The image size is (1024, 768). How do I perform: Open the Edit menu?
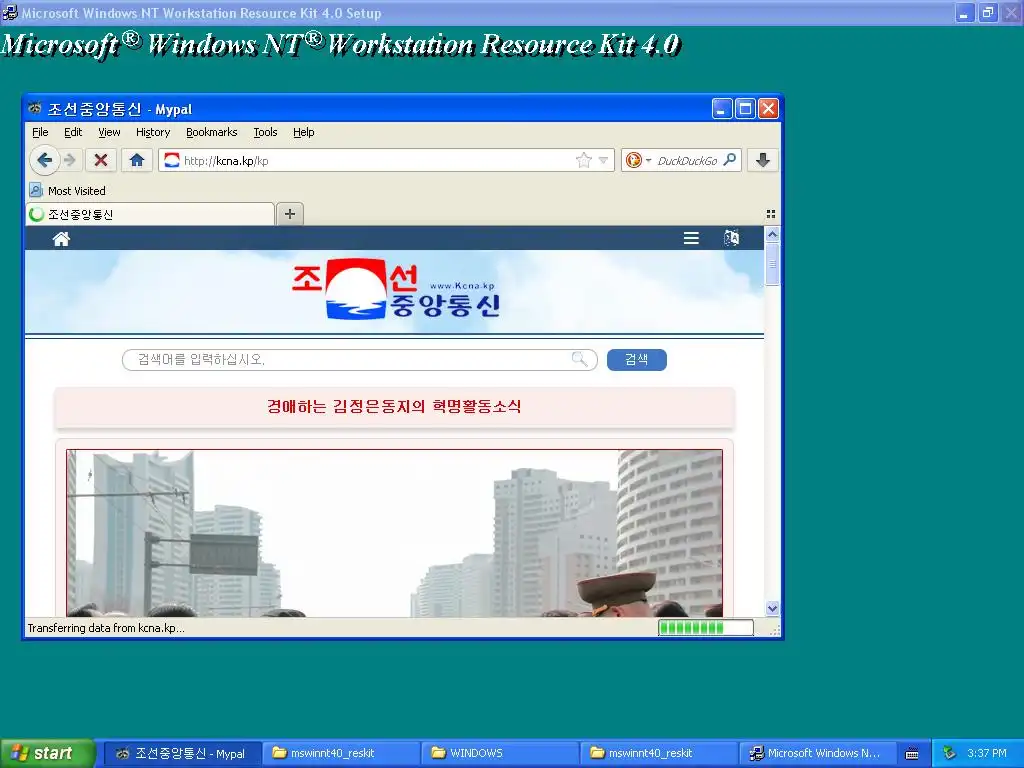(x=73, y=132)
